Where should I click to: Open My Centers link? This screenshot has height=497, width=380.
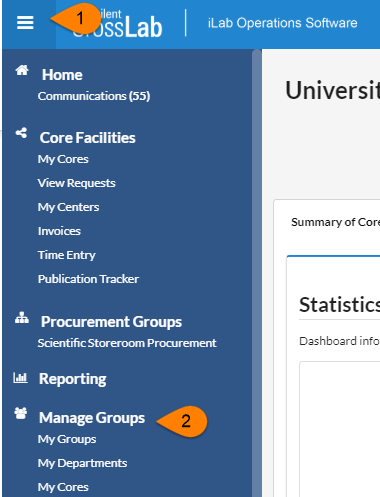click(68, 207)
